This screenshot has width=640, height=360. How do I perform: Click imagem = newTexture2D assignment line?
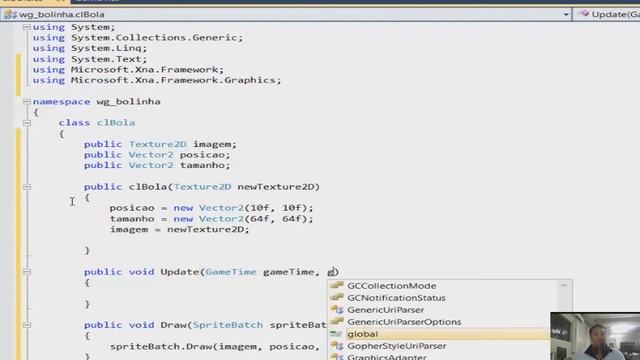[180, 229]
